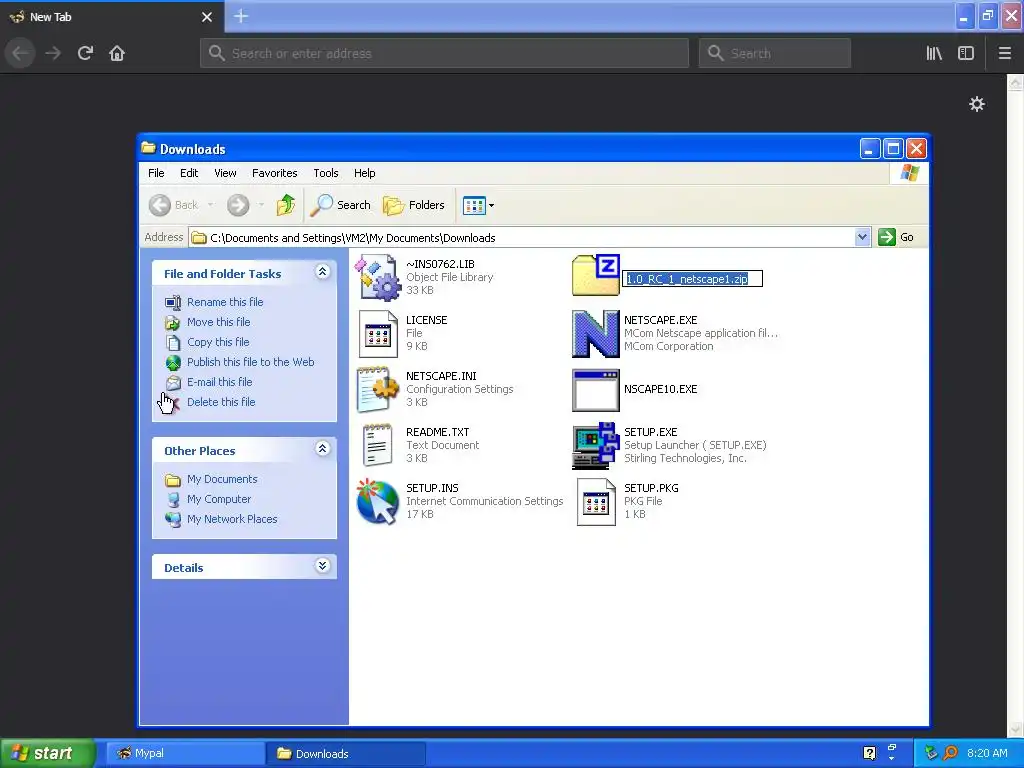The image size is (1024, 768).
Task: Click the Go button
Action: [897, 237]
